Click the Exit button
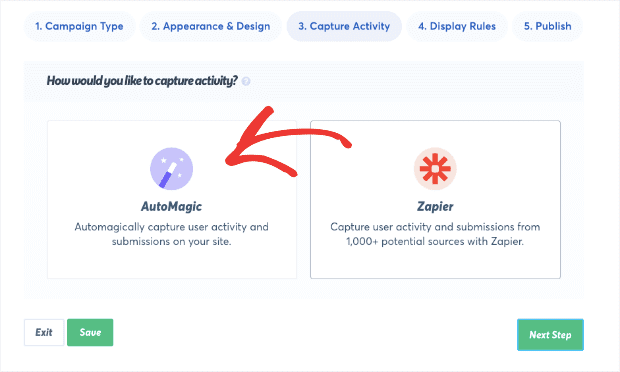Screen dimensions: 620x372 [x=44, y=332]
